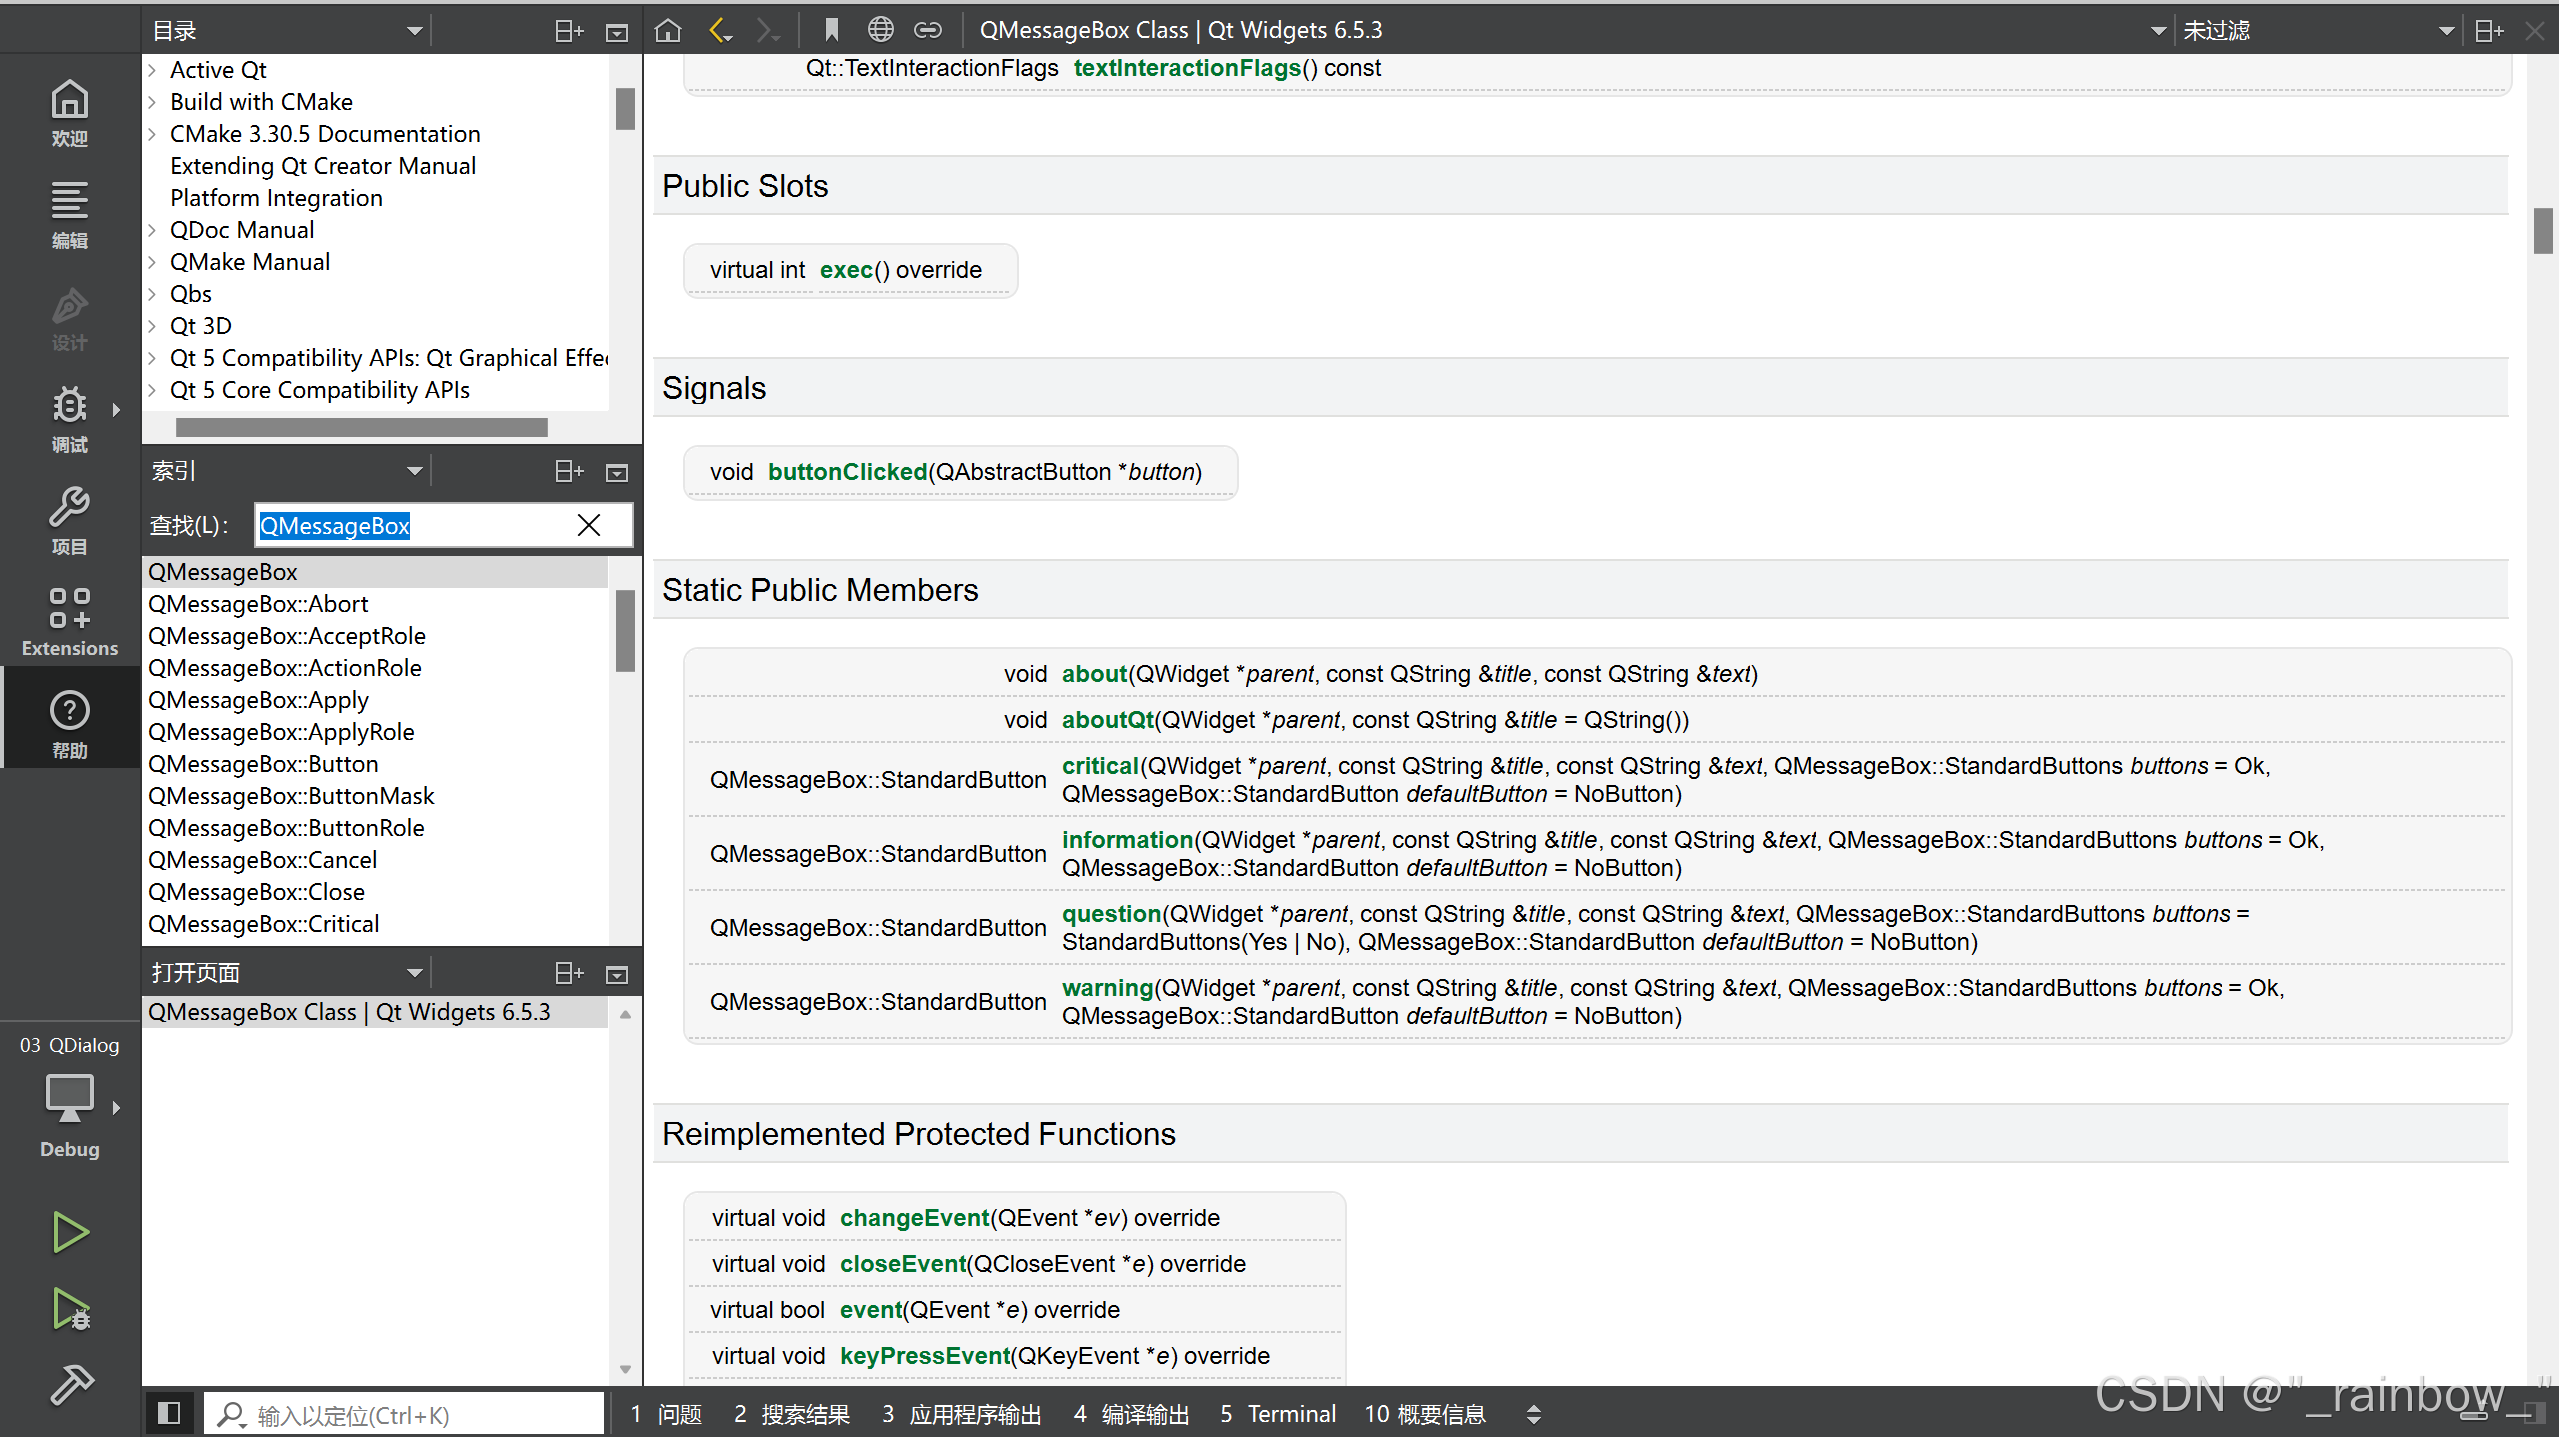Switch to the Terminal output tab
The width and height of the screenshot is (2559, 1437).
tap(1278, 1414)
